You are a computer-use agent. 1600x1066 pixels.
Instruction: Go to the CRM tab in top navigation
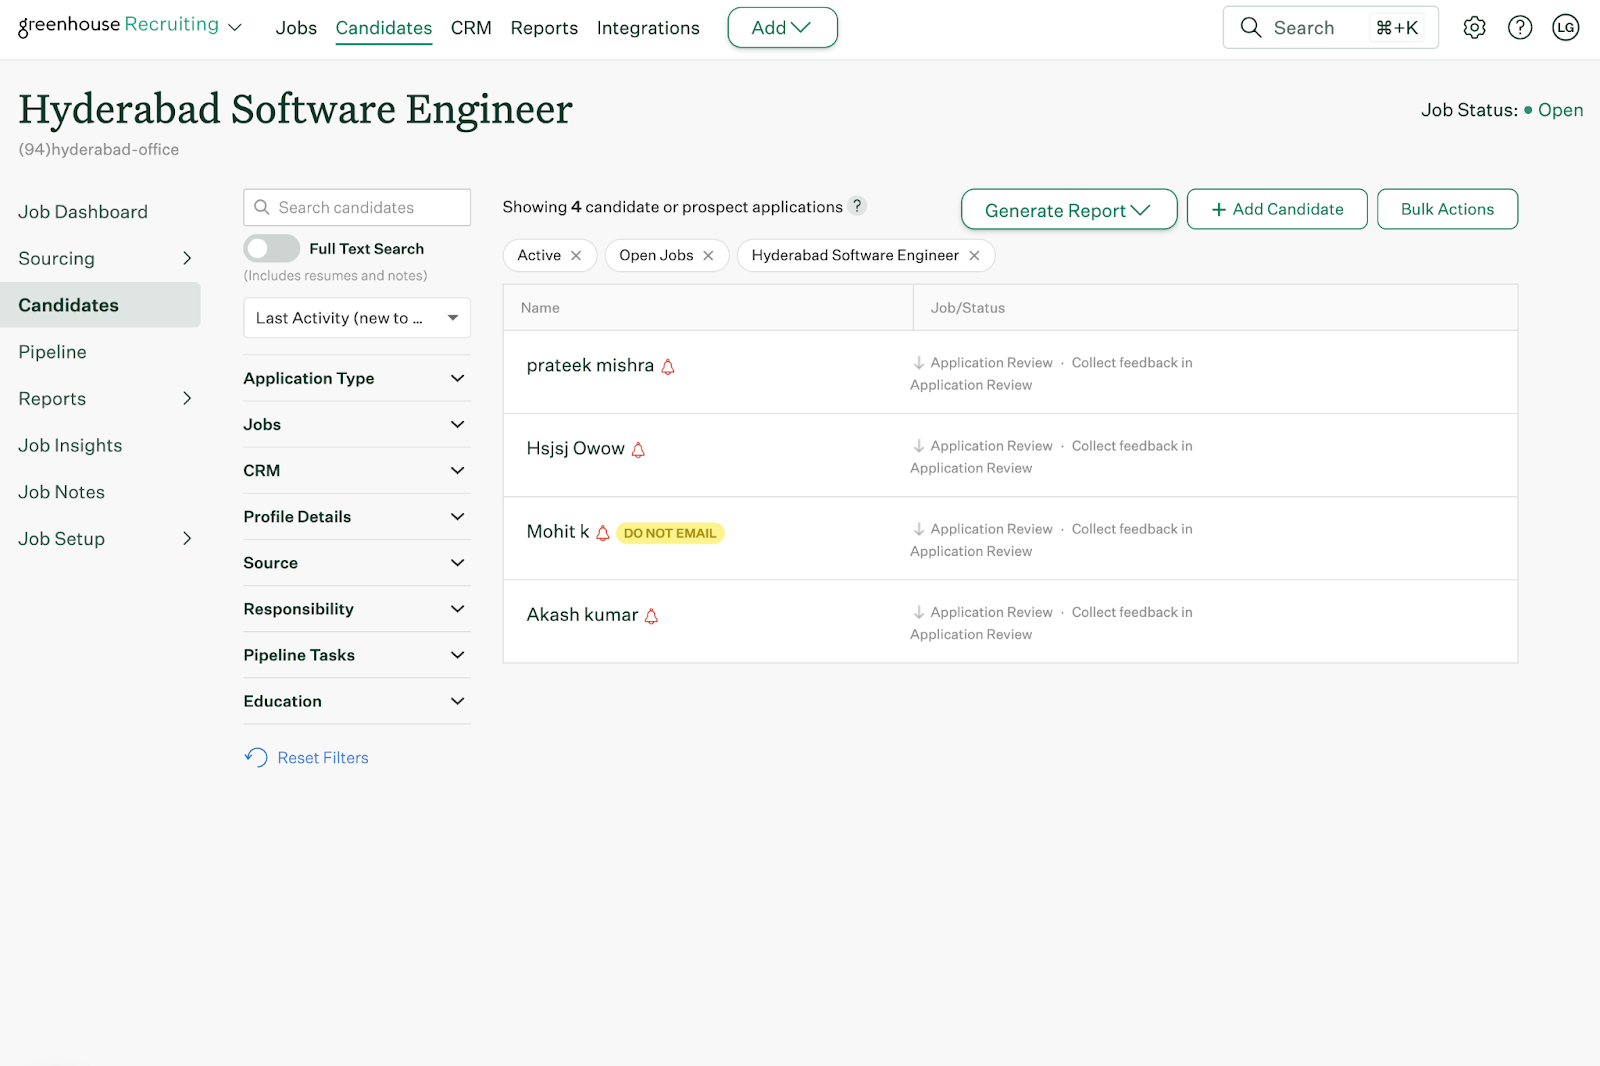tap(471, 28)
